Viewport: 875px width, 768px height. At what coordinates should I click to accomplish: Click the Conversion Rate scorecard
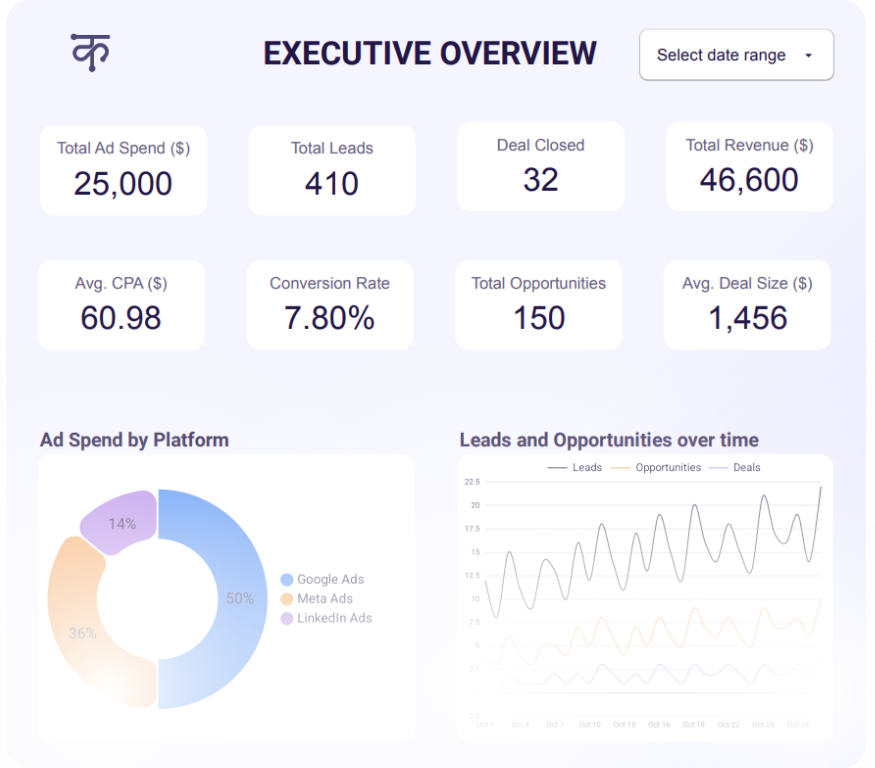pos(329,305)
